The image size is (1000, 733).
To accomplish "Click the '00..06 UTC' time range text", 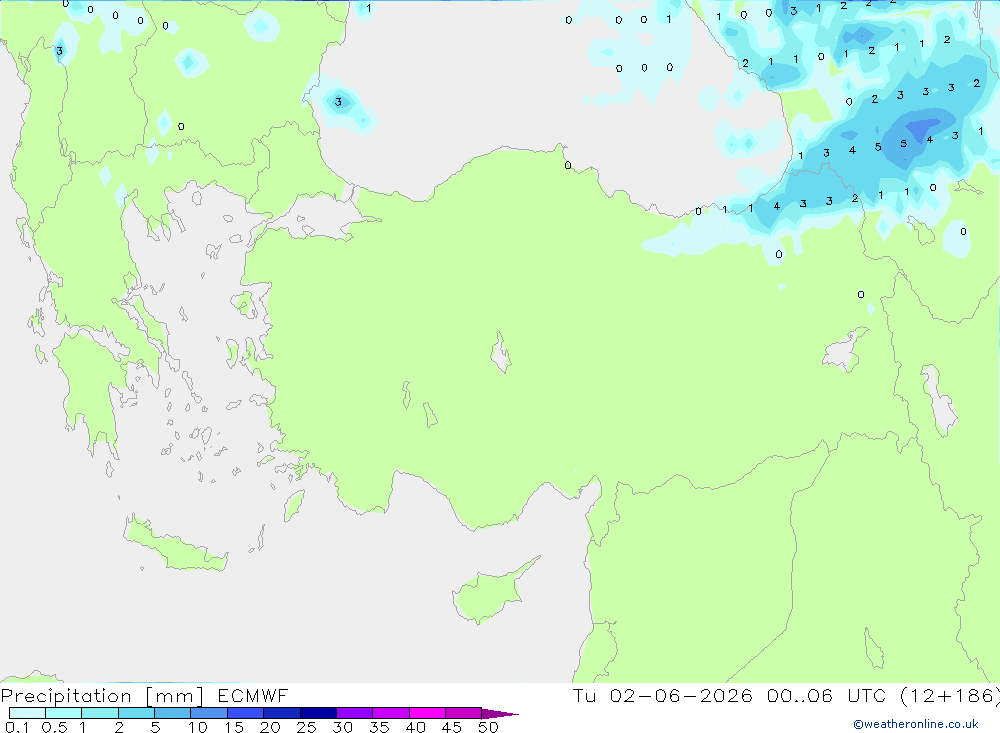I will click(827, 695).
